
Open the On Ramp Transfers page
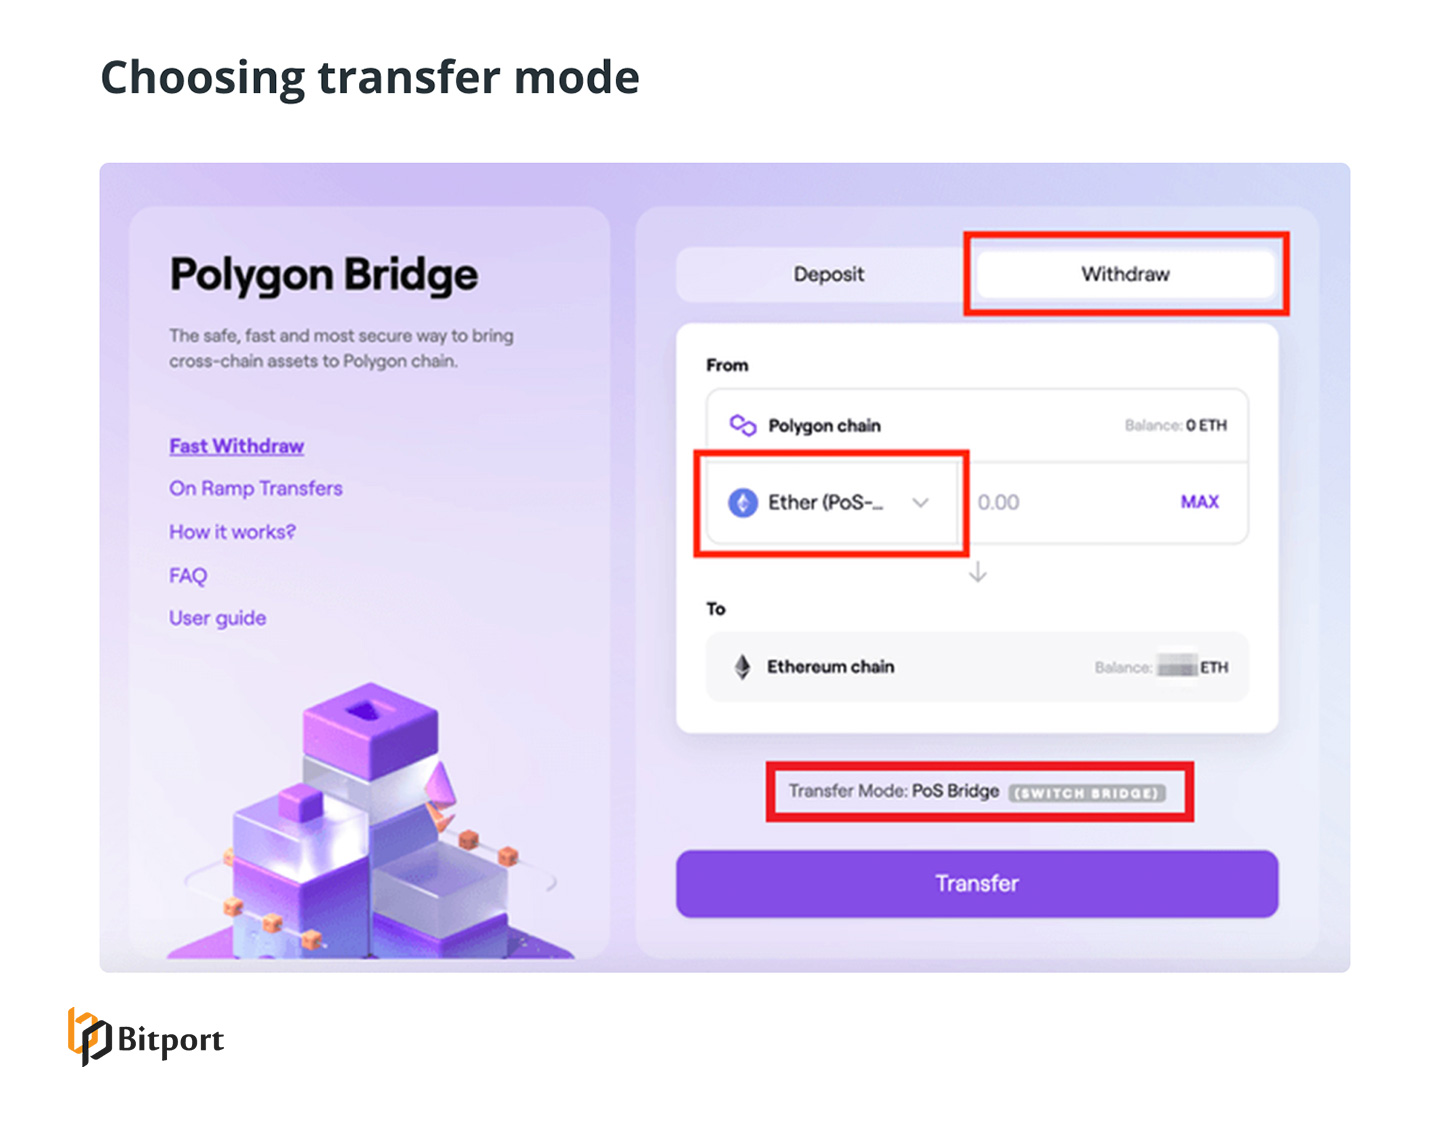(255, 488)
